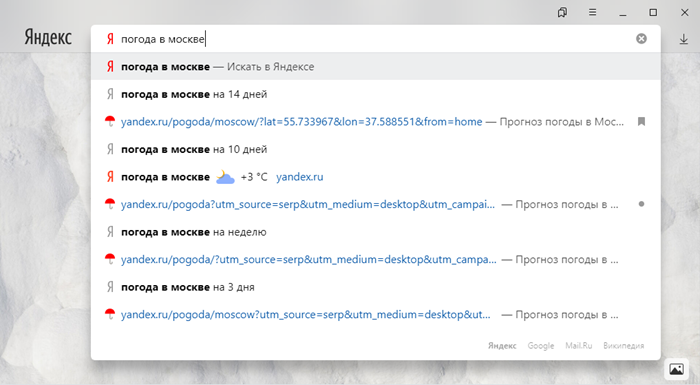Choose 'погода в москве — Искать в Яндексе'

375,67
